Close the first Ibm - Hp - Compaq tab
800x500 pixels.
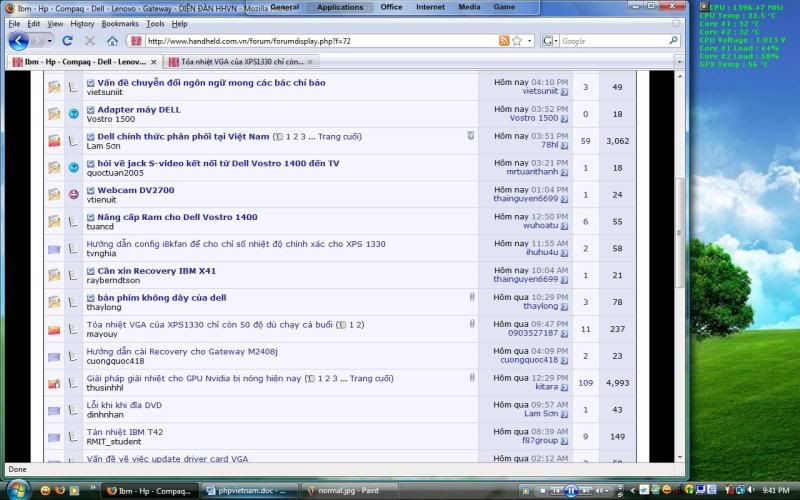point(154,62)
